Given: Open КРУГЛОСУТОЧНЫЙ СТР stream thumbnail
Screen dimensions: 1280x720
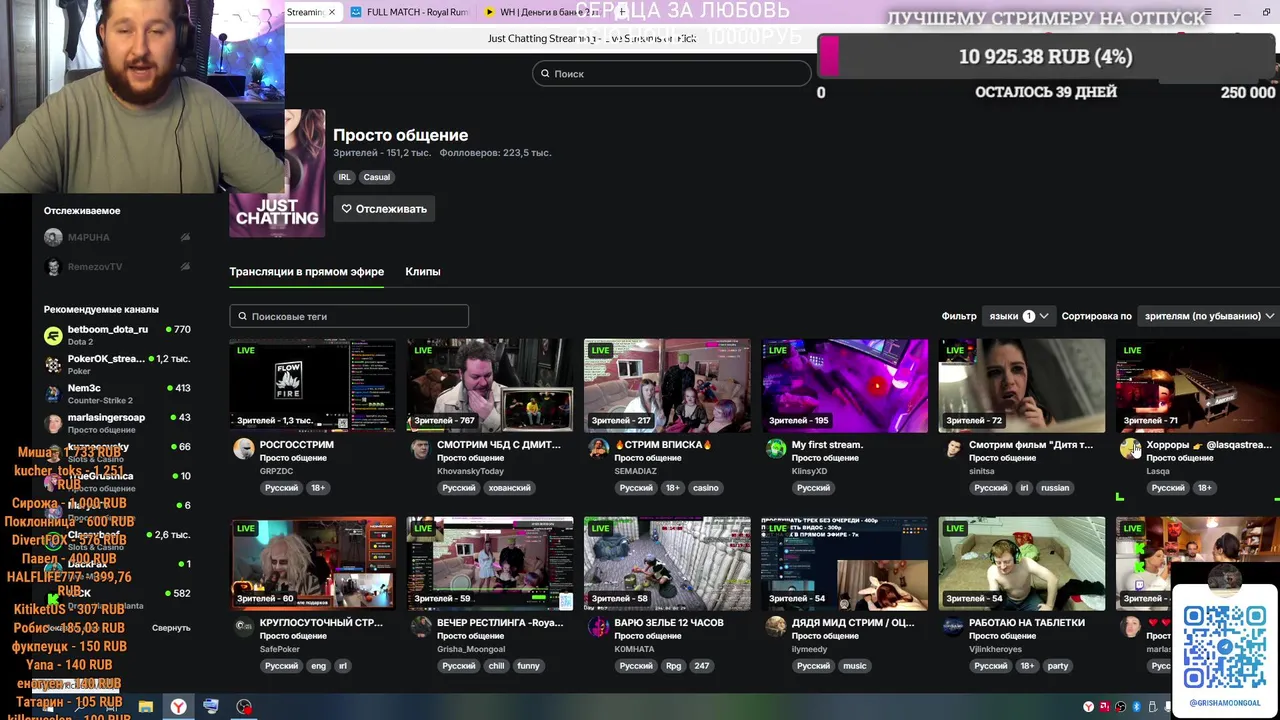Looking at the screenshot, I should (312, 563).
